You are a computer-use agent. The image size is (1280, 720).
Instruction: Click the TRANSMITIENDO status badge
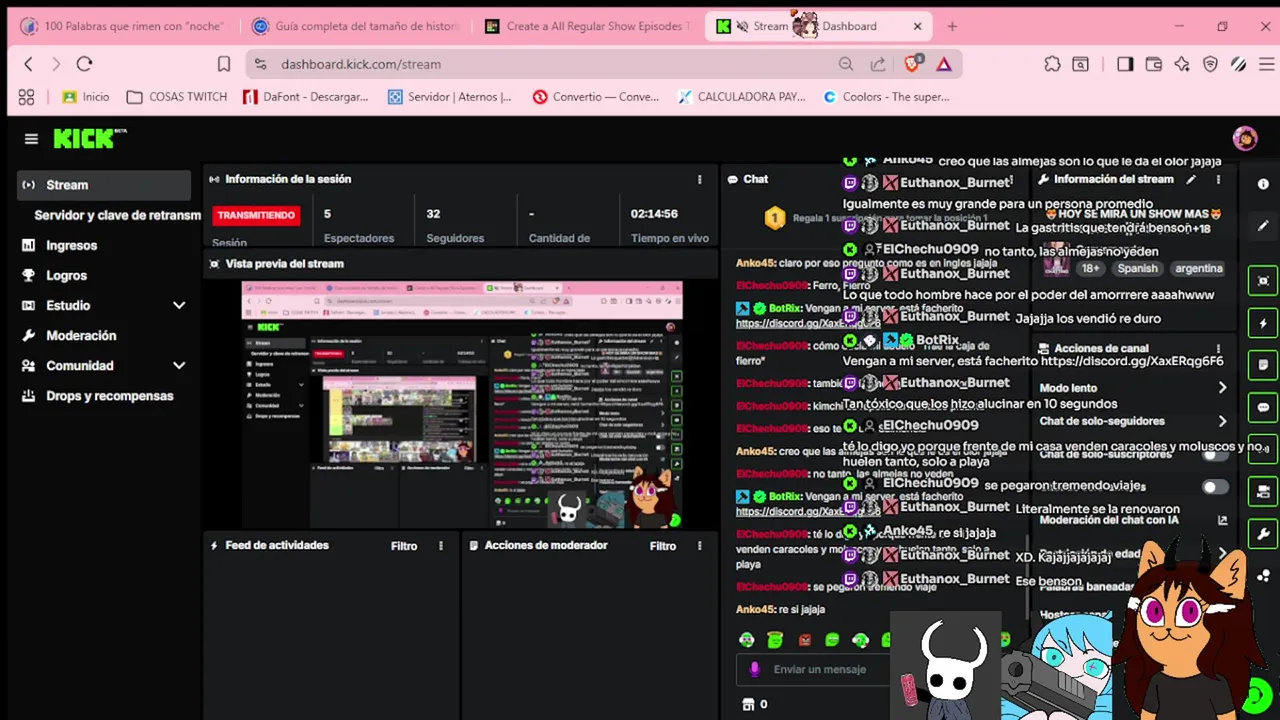257,215
